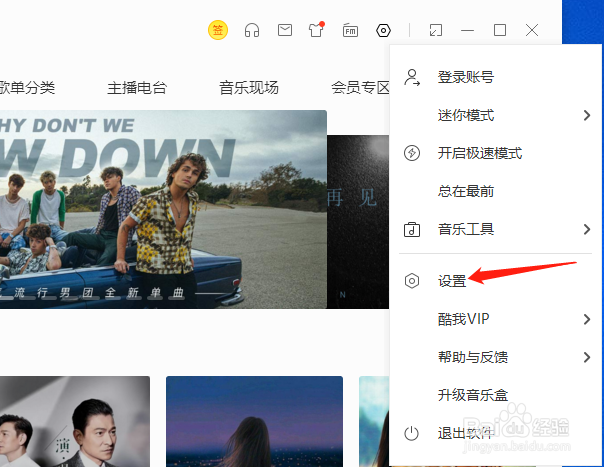Switch to the 歌单分类 tab
This screenshot has height=467, width=604.
click(x=27, y=88)
